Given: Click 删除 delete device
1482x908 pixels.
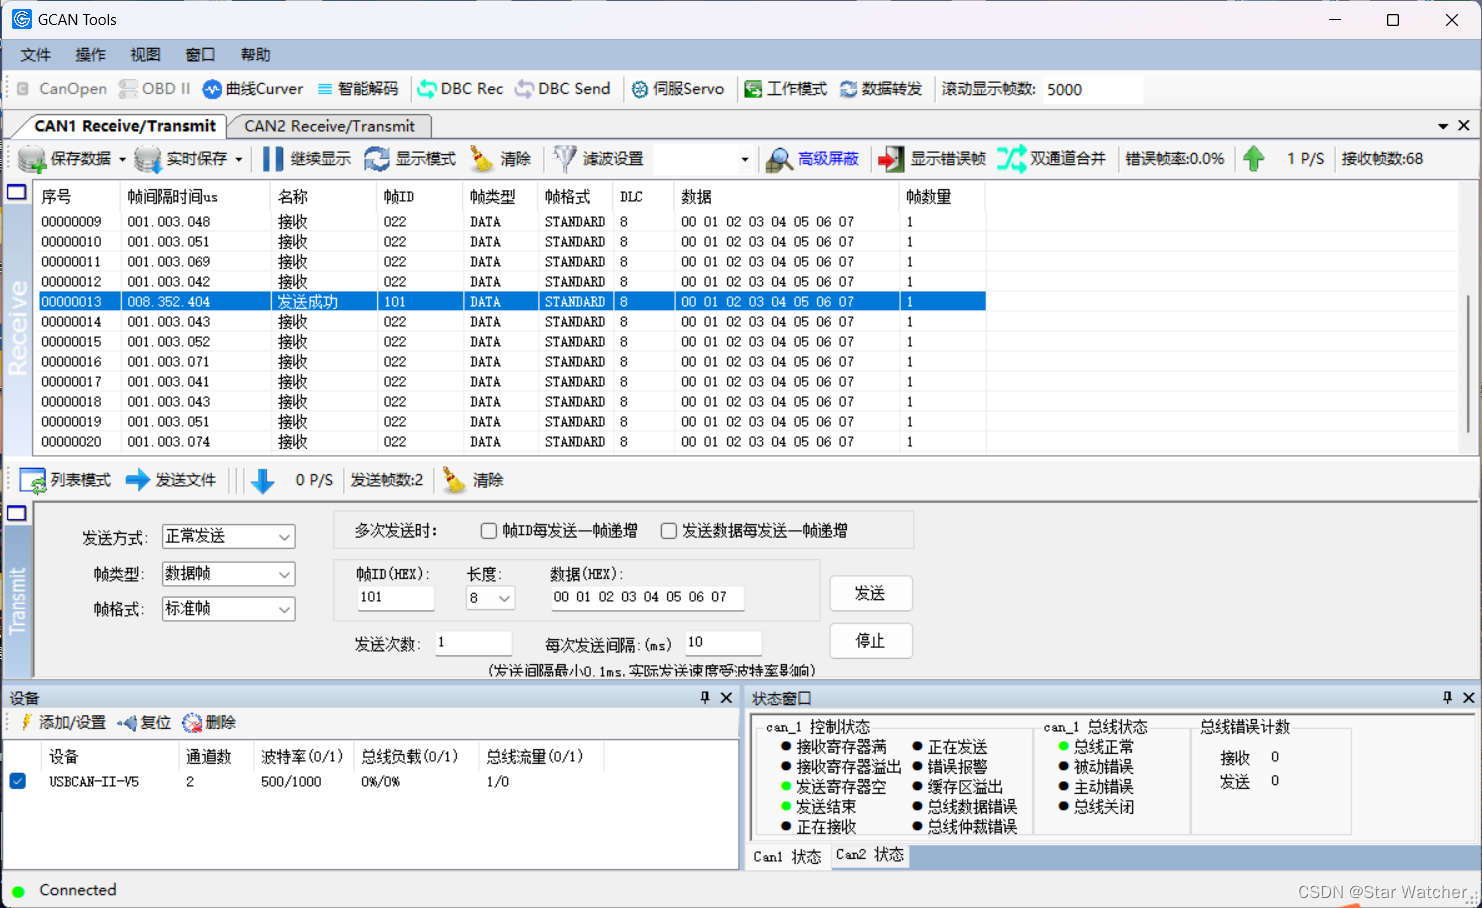Looking at the screenshot, I should pyautogui.click(x=209, y=722).
